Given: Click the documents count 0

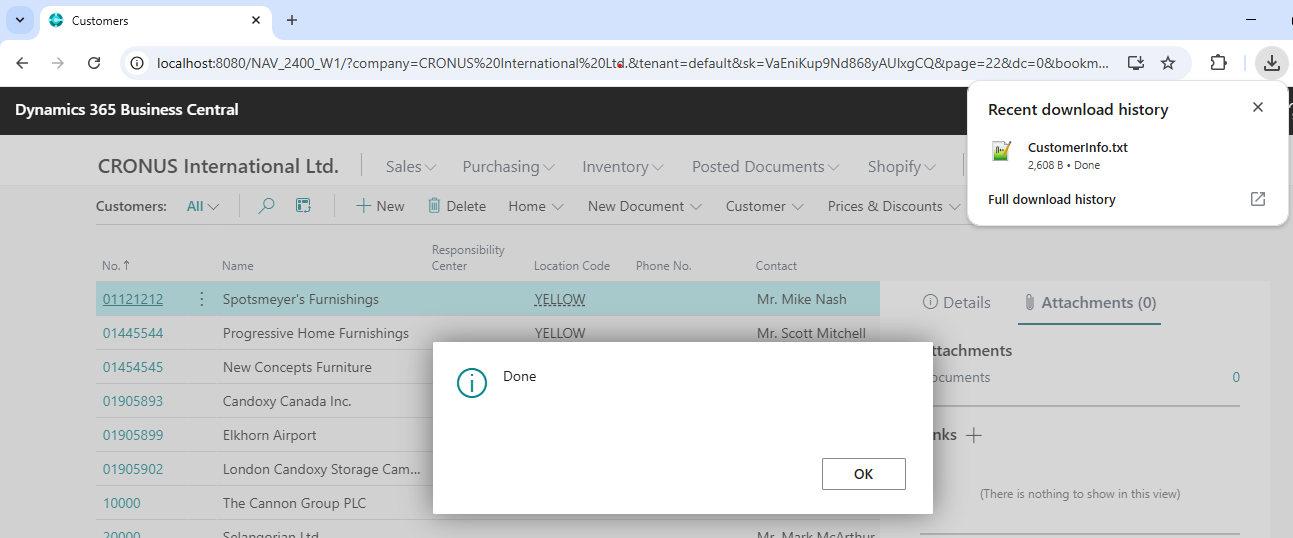Looking at the screenshot, I should [x=1236, y=377].
